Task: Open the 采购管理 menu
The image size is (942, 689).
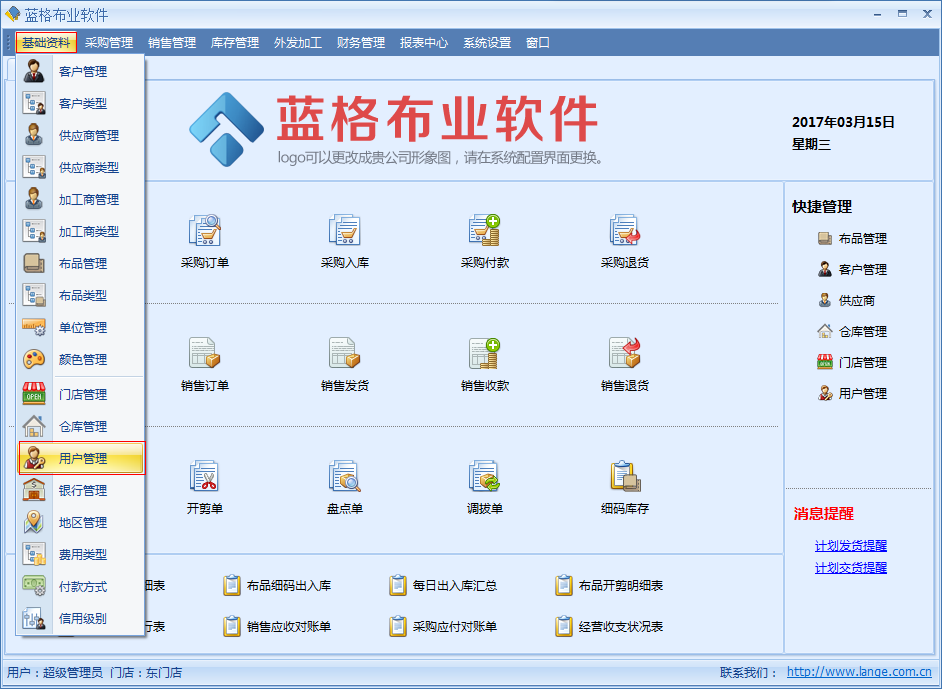Action: [x=109, y=43]
